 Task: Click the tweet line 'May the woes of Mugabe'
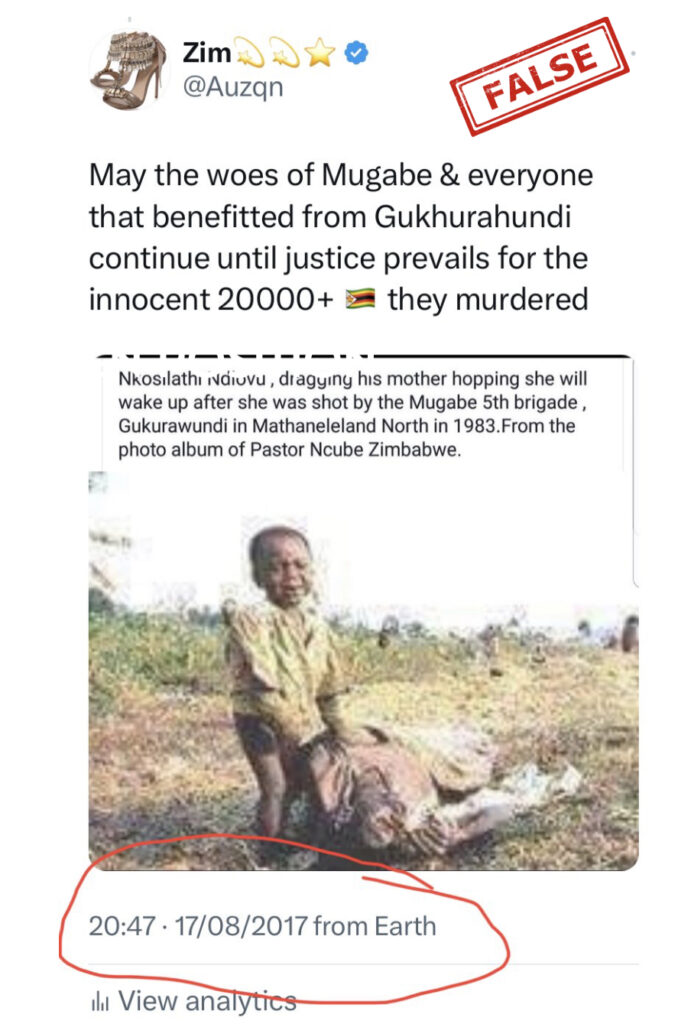(341, 175)
